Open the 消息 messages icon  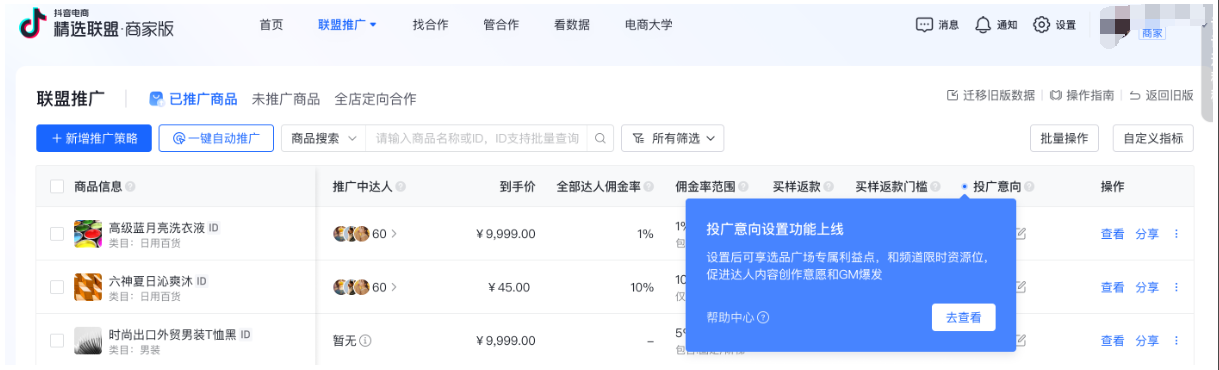[923, 25]
